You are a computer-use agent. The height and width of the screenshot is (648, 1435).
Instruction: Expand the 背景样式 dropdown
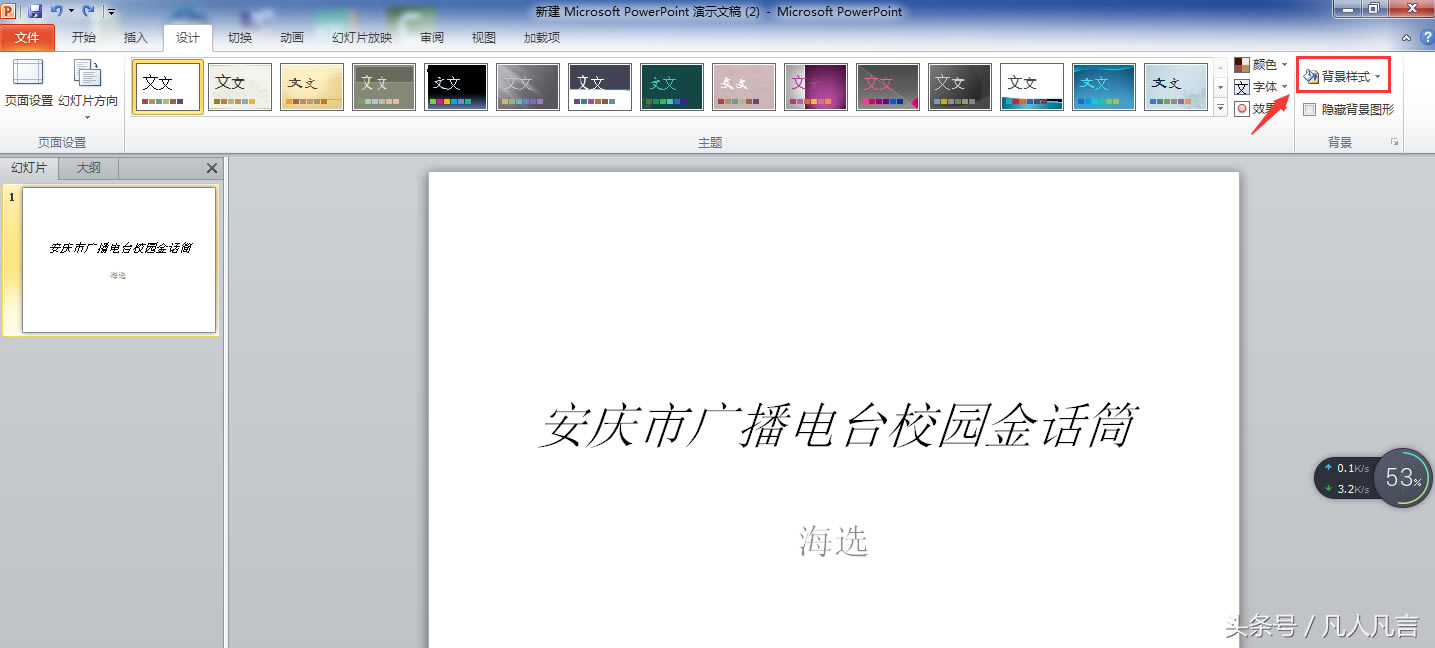coord(1343,76)
